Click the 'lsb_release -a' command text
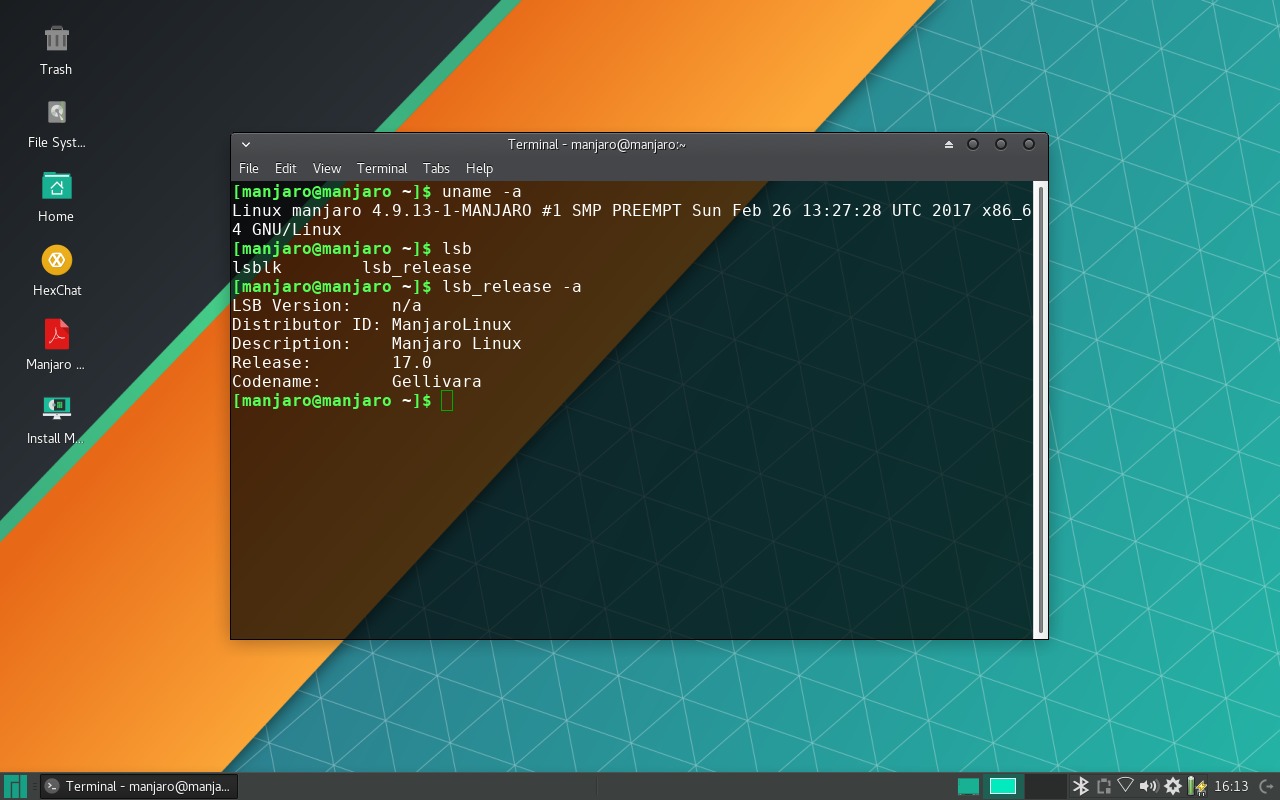This screenshot has height=800, width=1280. tap(512, 287)
